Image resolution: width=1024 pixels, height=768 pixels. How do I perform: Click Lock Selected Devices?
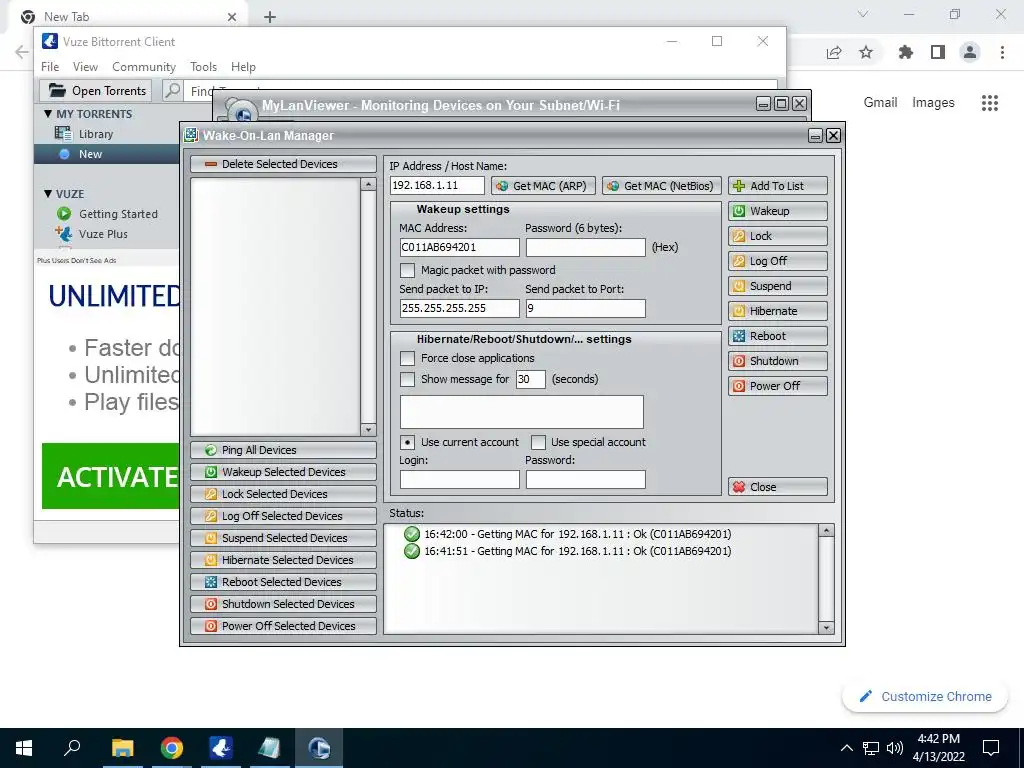click(x=283, y=494)
